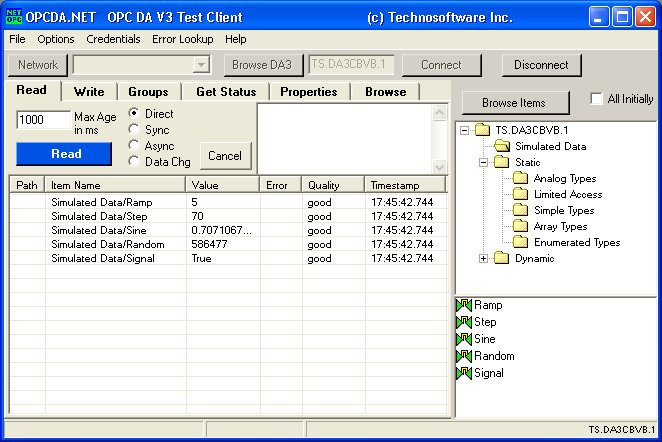Open the Options menu
The image size is (662, 442).
(x=56, y=39)
